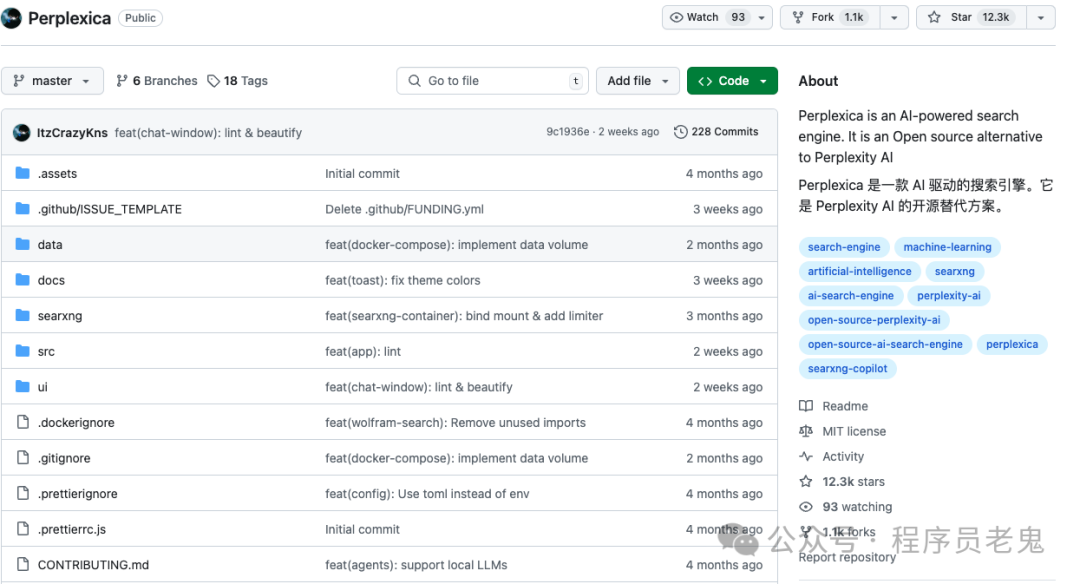Open the .gitignore file

click(64, 458)
